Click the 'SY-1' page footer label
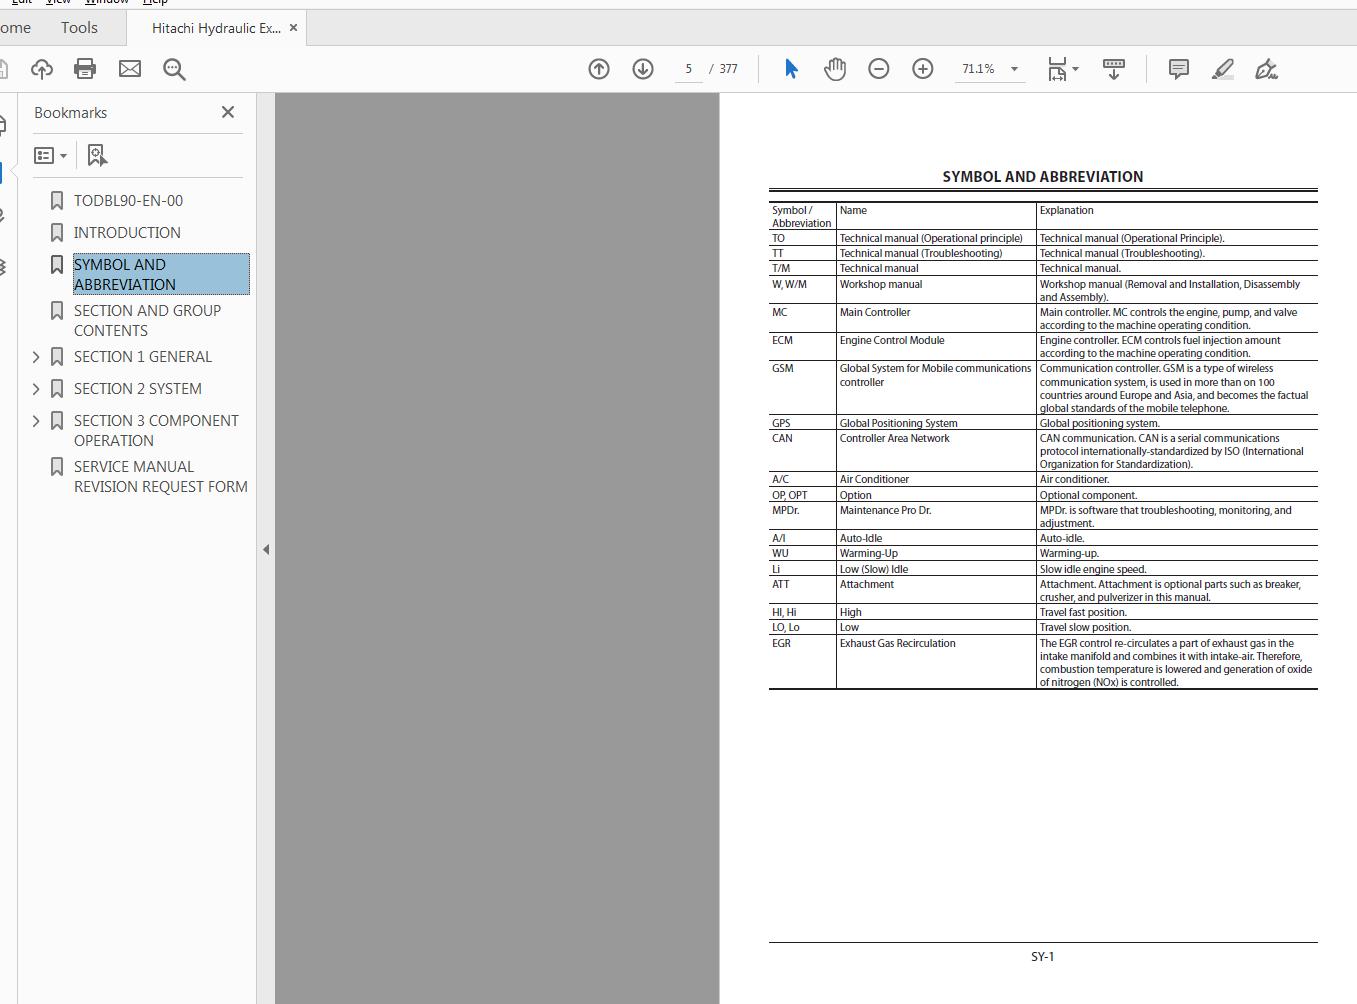The image size is (1357, 1004). pyautogui.click(x=1043, y=957)
